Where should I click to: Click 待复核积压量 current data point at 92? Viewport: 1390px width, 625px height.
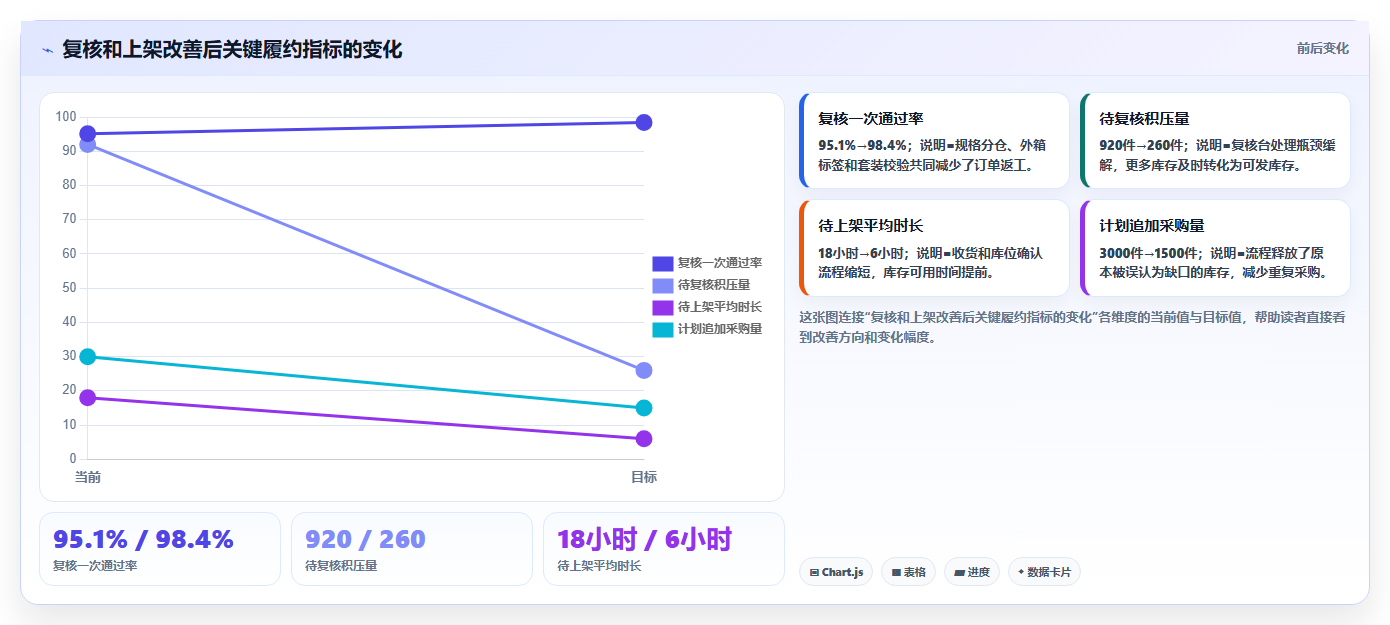click(88, 145)
